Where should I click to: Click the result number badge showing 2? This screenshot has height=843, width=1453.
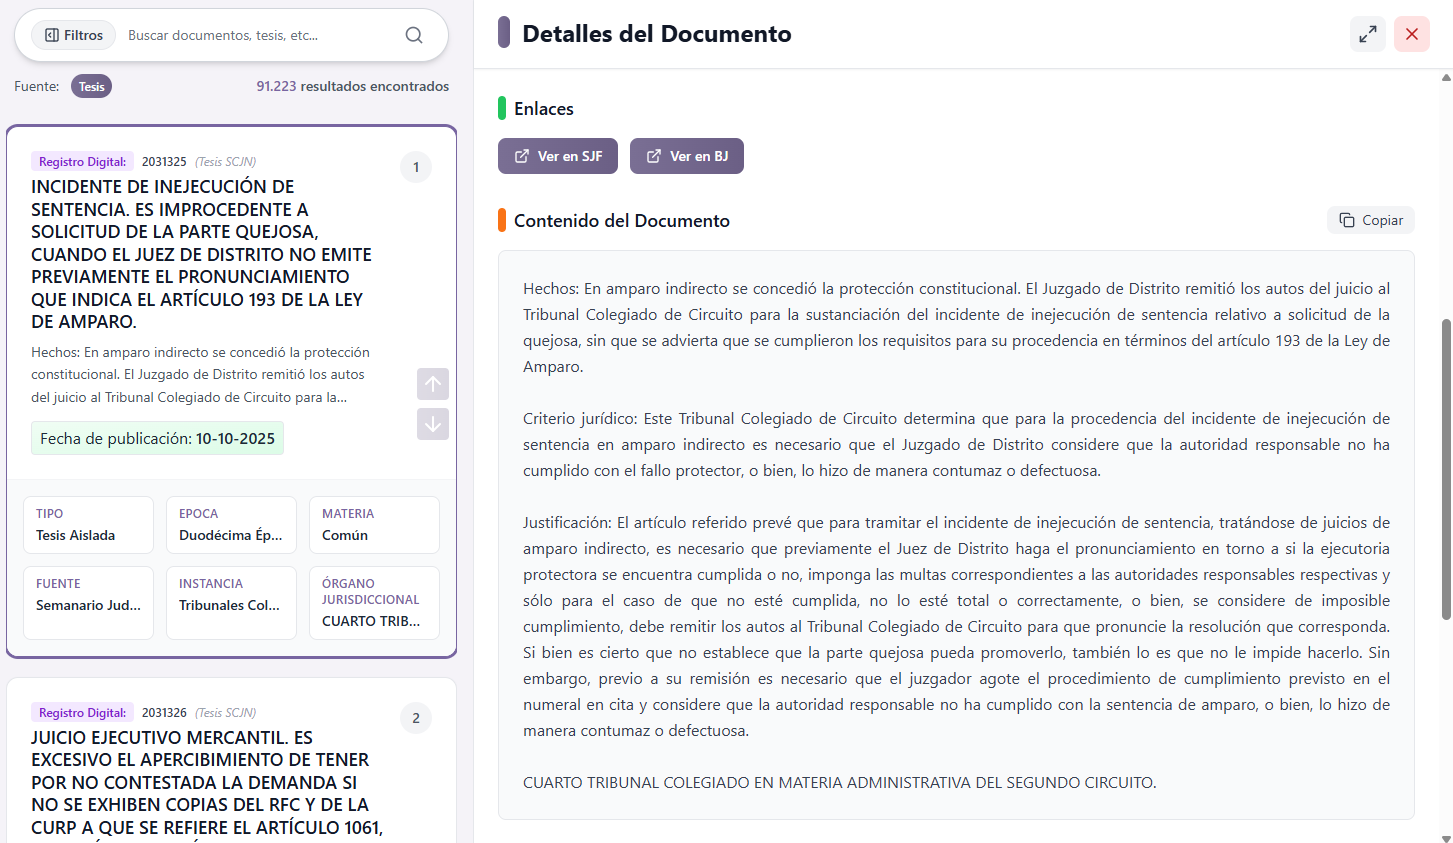pos(415,717)
